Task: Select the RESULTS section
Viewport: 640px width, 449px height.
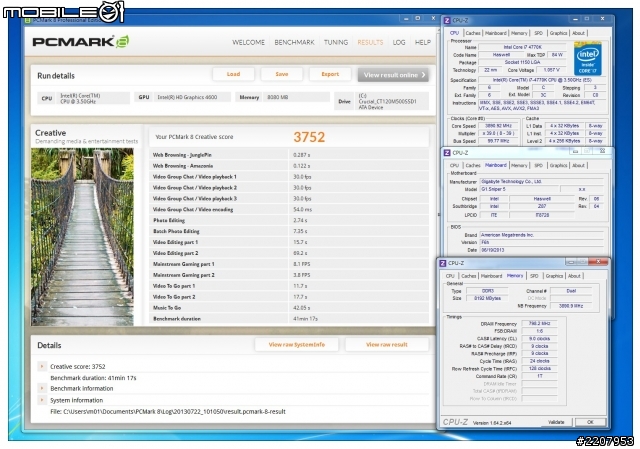Action: pyautogui.click(x=370, y=42)
